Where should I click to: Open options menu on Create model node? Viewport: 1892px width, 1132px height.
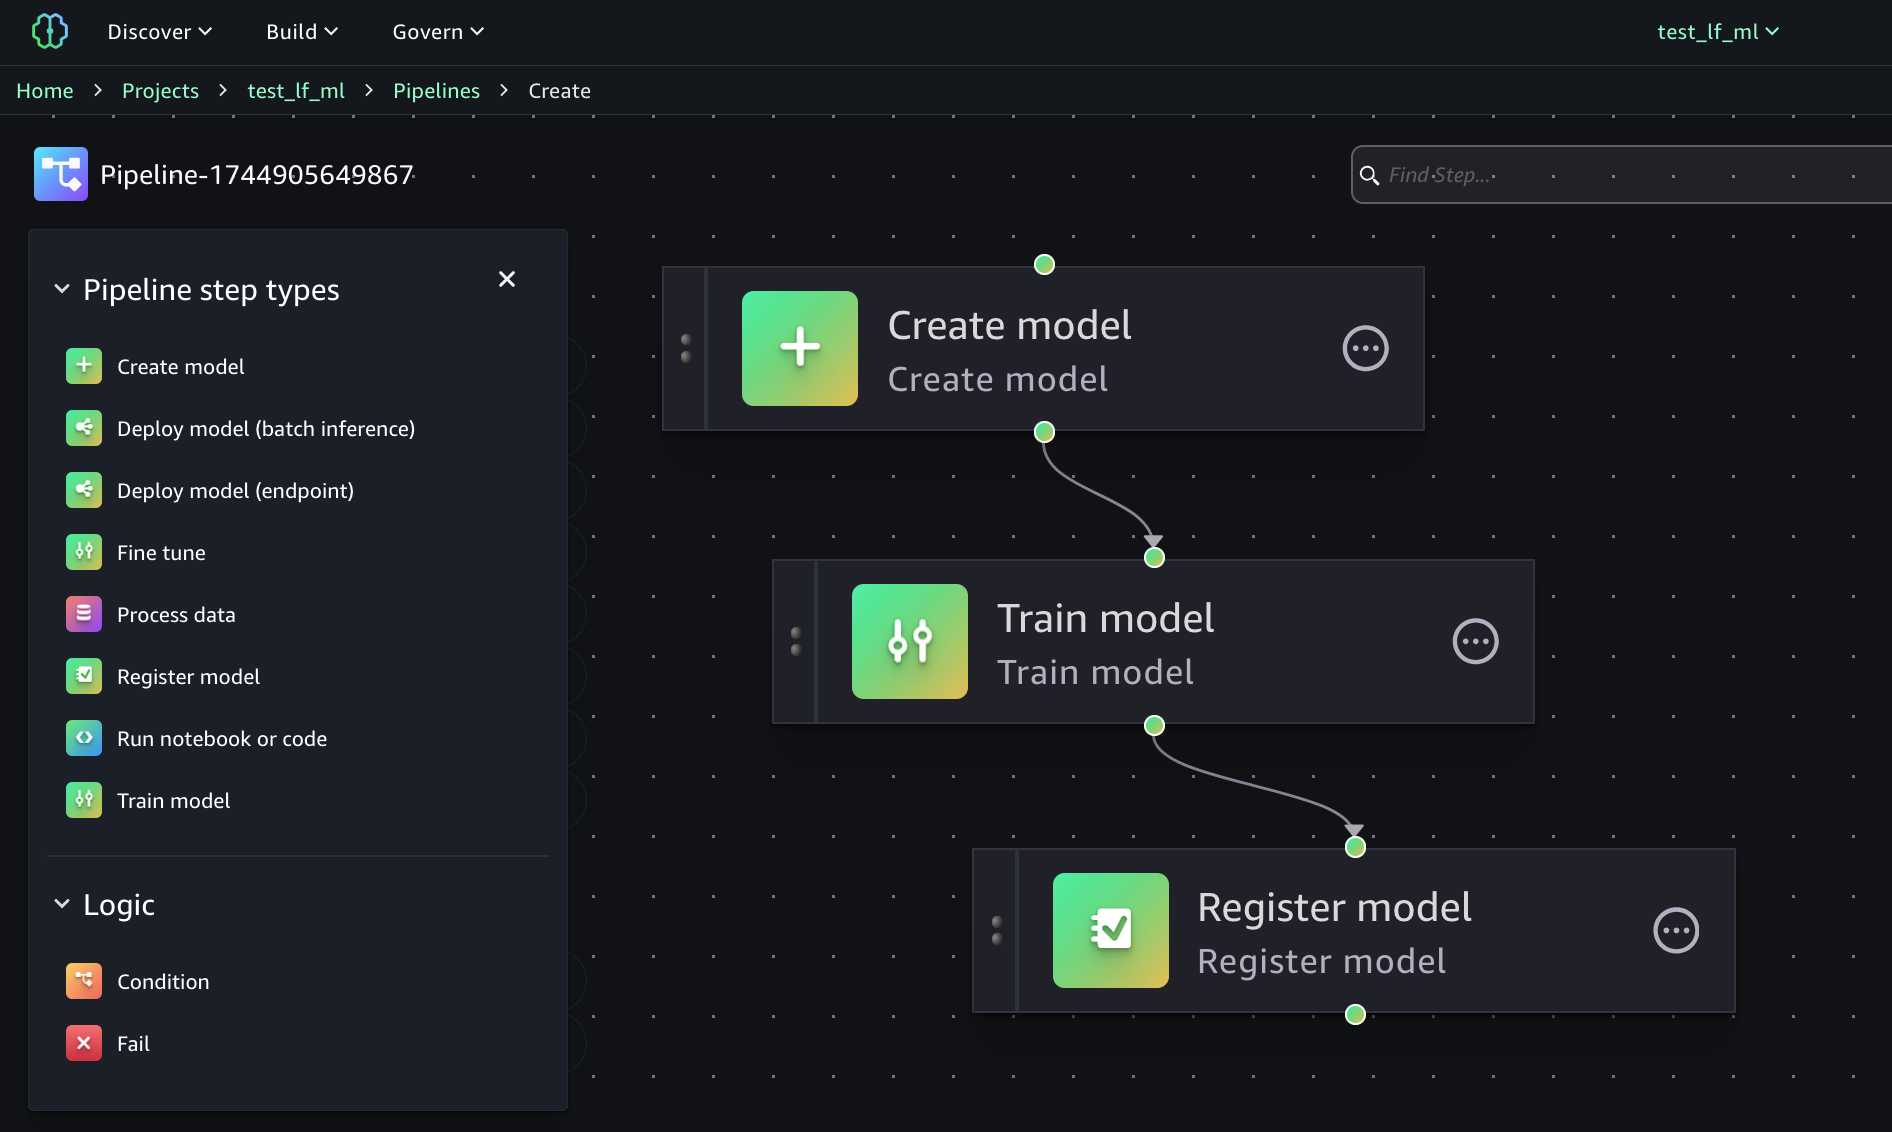pos(1365,349)
